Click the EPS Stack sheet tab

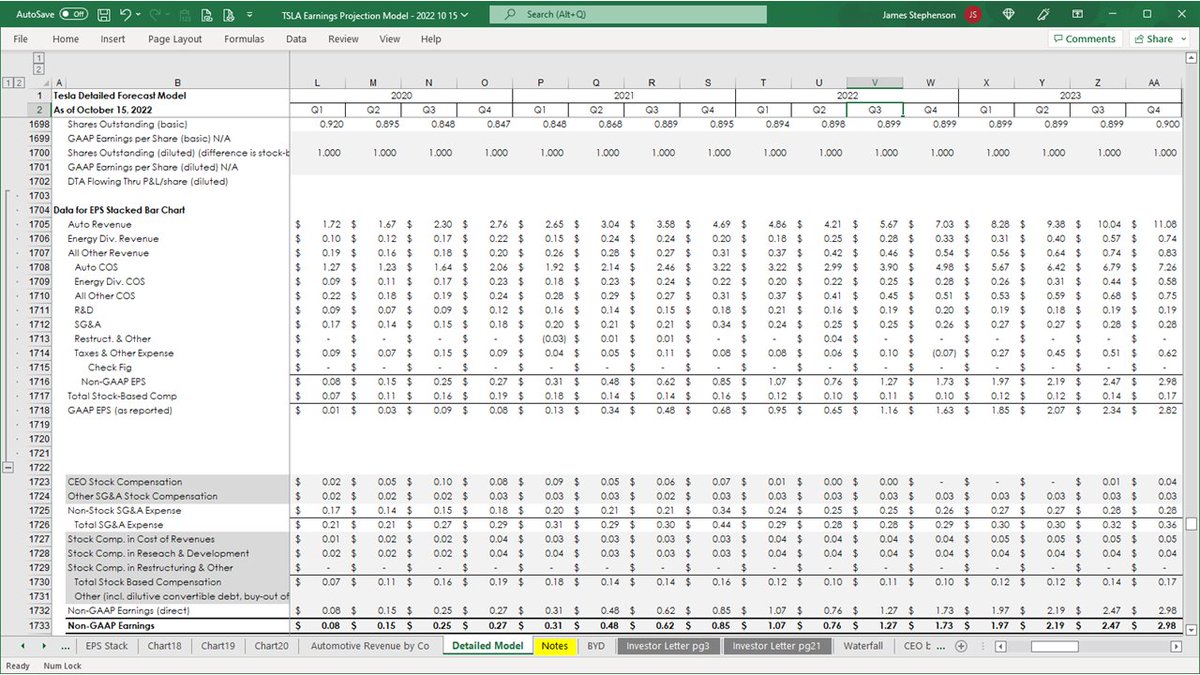107,646
